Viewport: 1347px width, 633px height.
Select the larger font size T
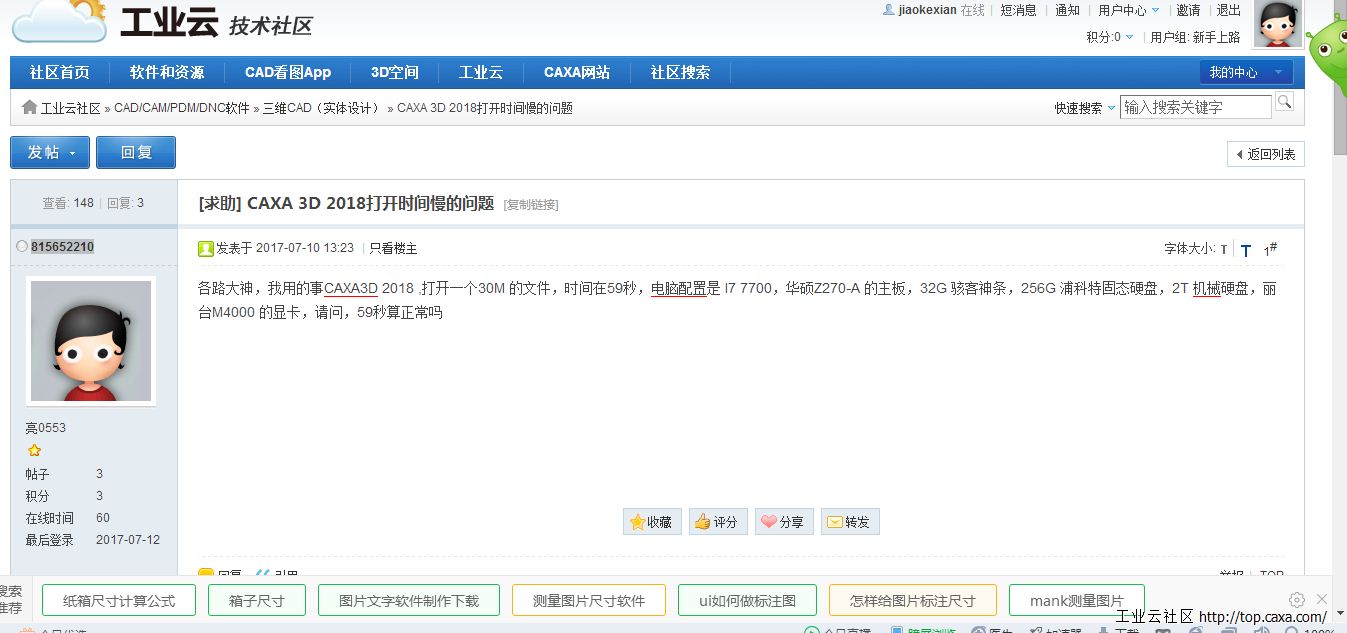[x=1246, y=250]
